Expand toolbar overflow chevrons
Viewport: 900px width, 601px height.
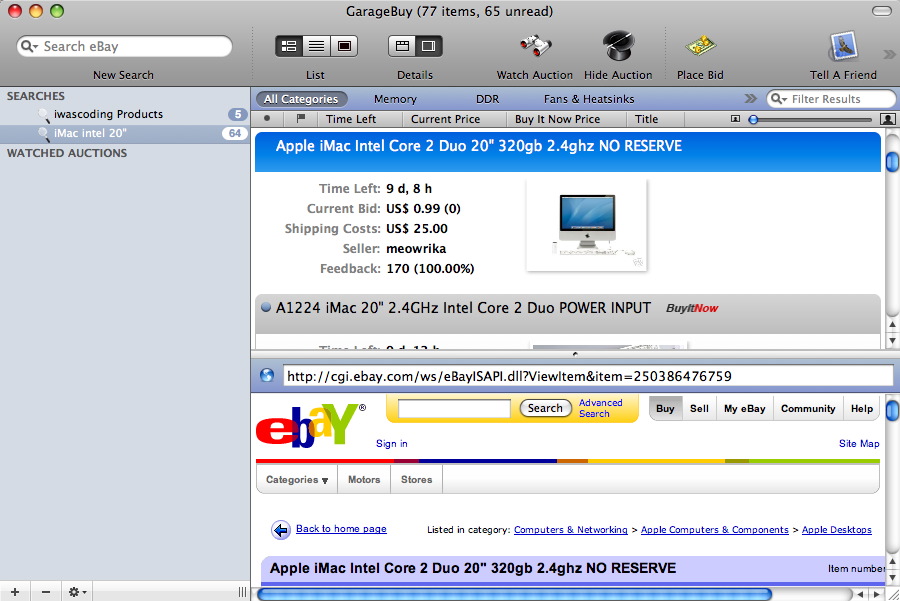click(x=889, y=55)
